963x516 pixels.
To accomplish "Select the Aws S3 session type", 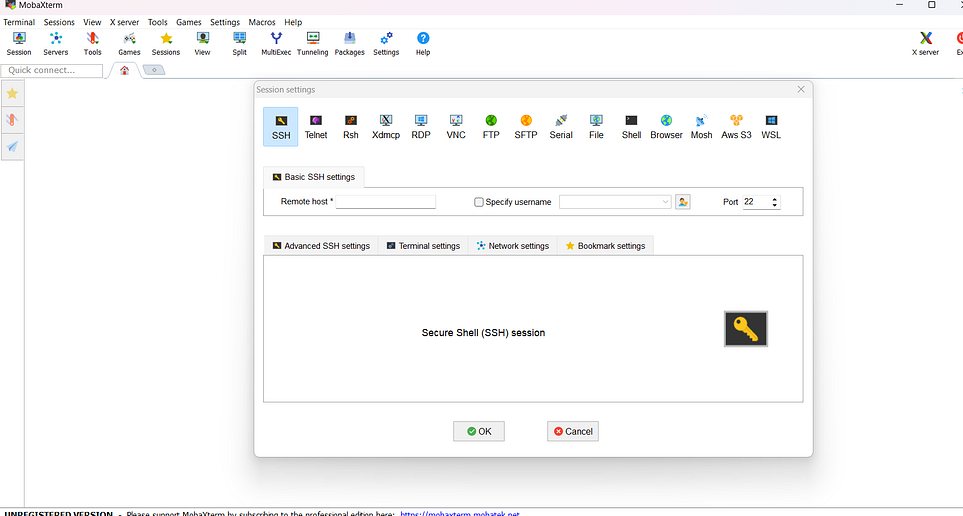I will point(736,127).
